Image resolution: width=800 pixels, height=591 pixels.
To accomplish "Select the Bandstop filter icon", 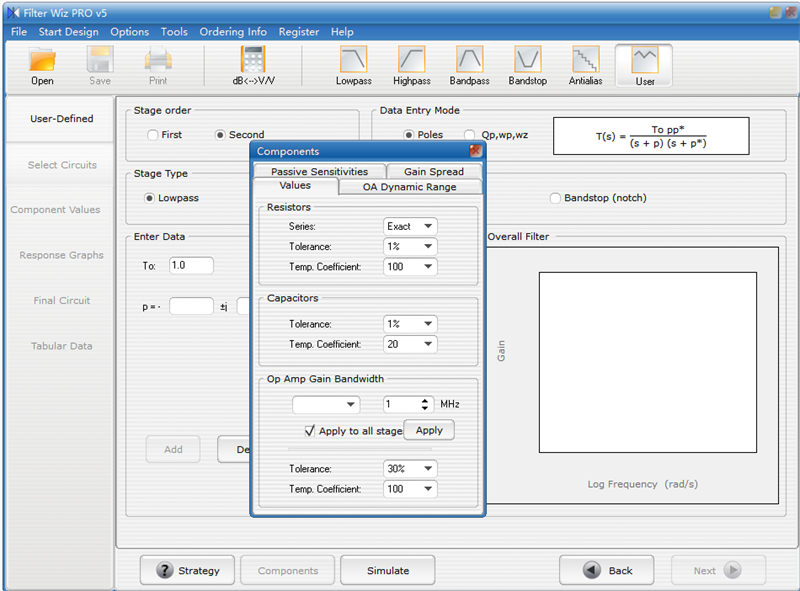I will (528, 60).
